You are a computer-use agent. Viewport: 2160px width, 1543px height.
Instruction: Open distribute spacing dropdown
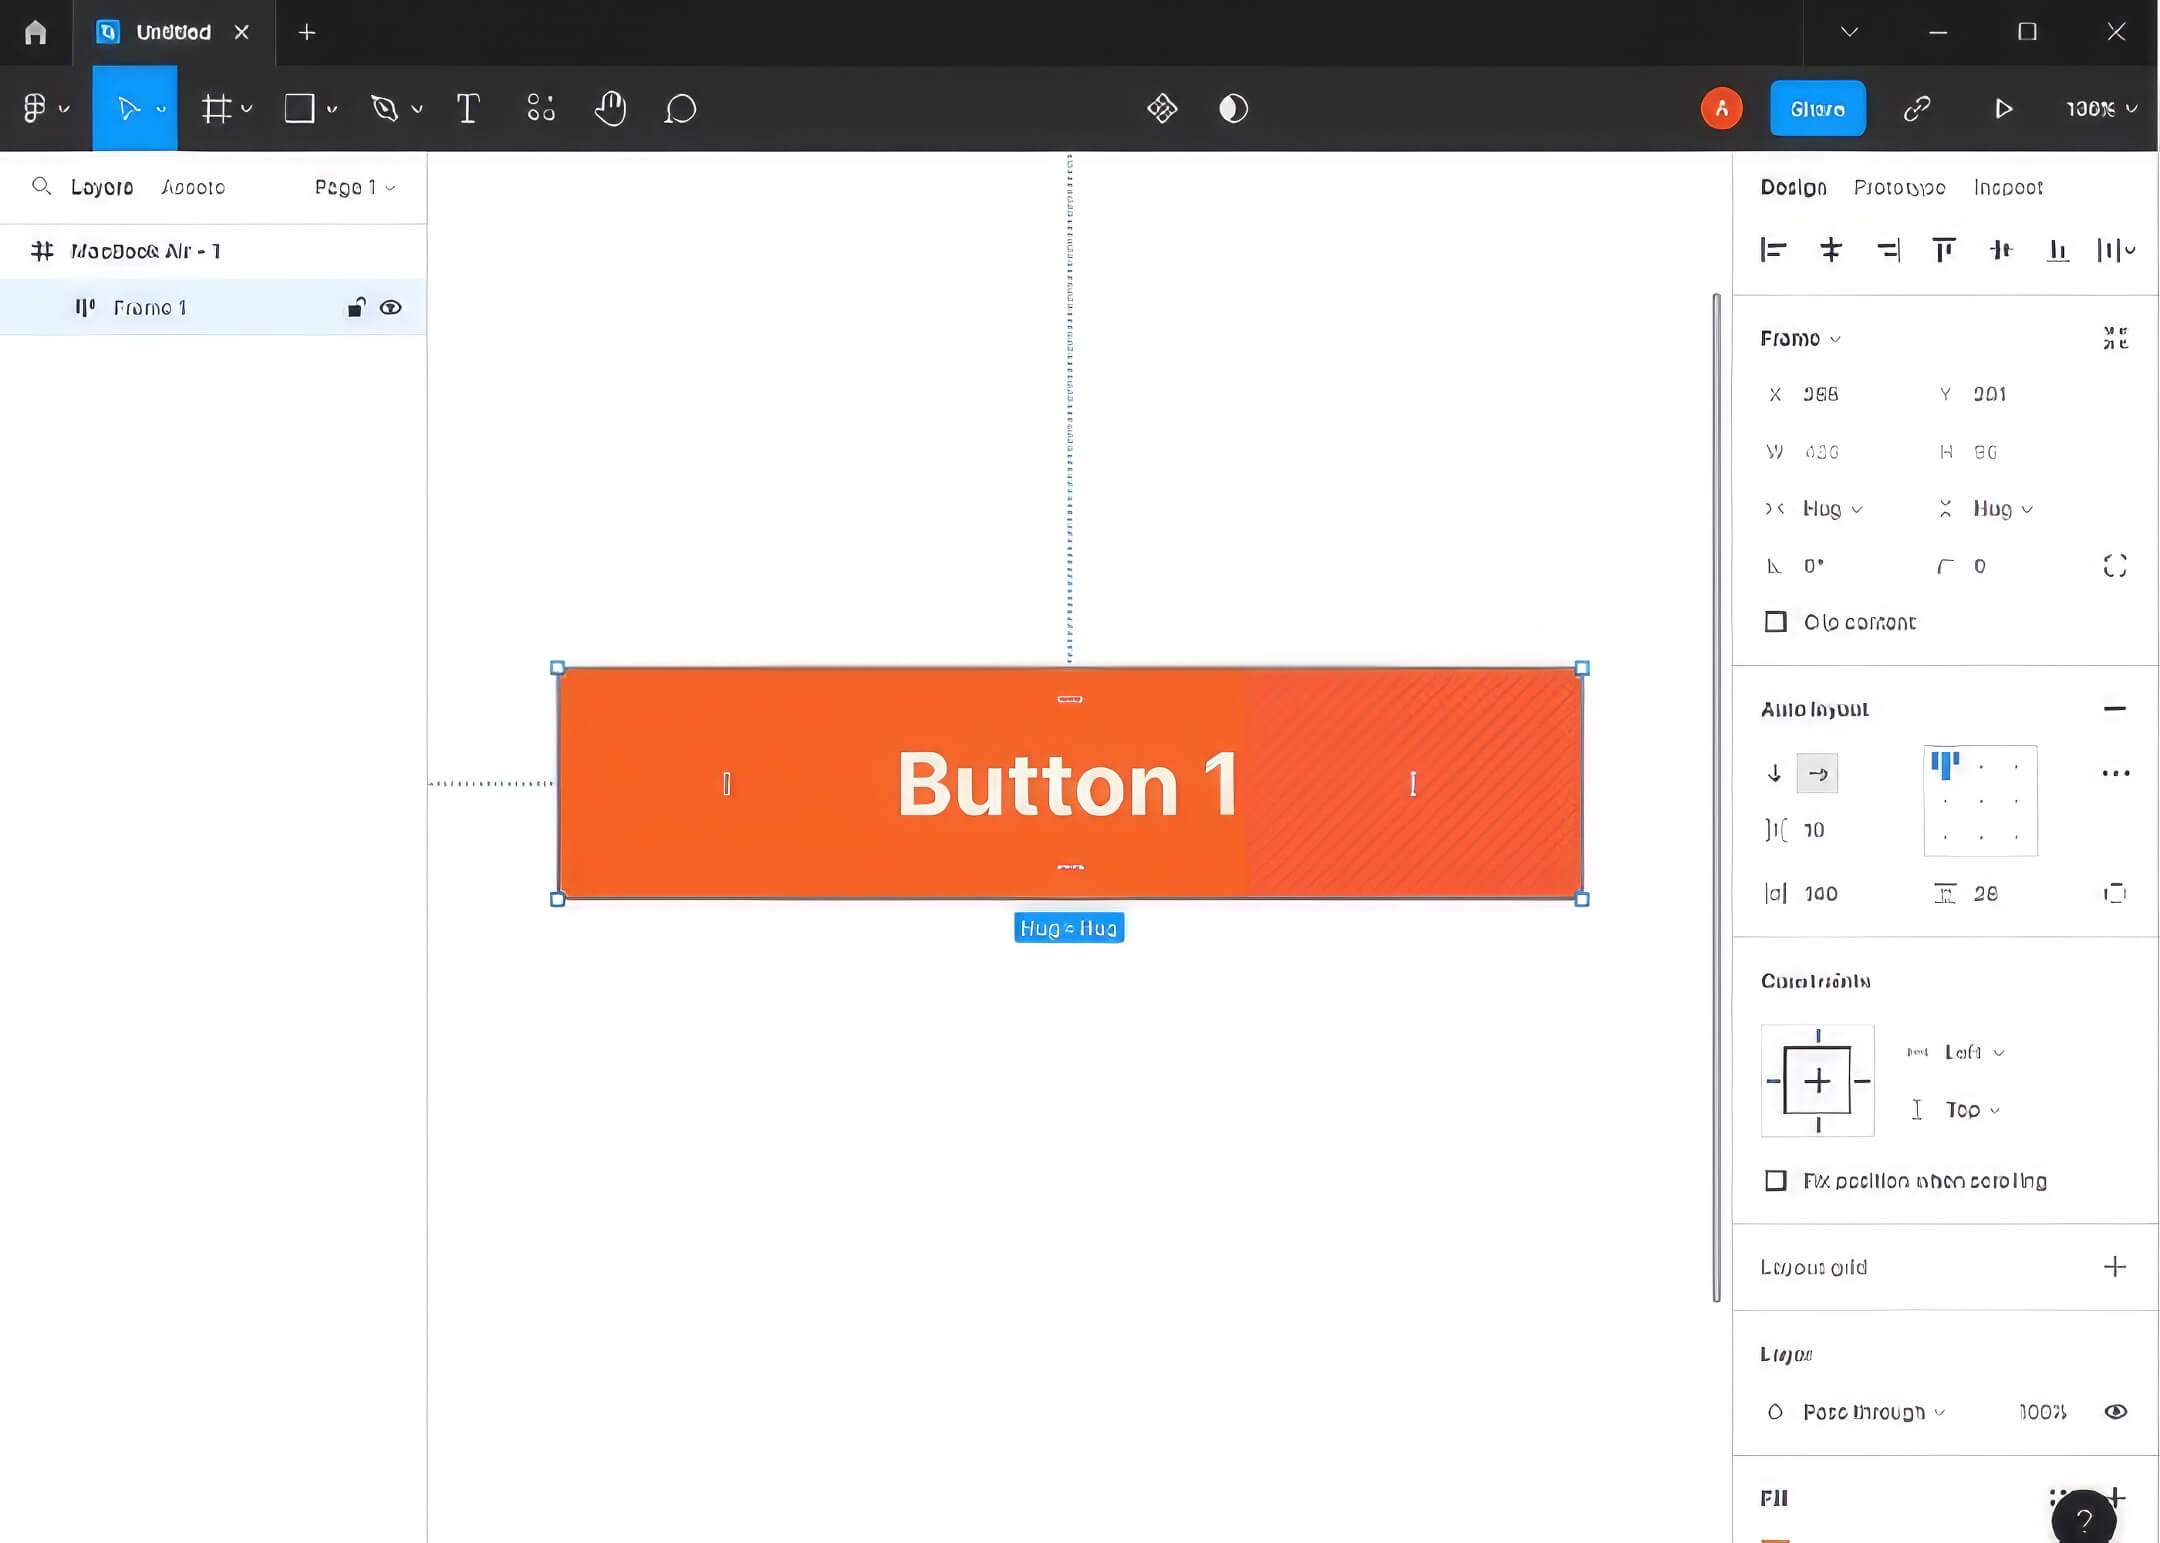[2116, 249]
